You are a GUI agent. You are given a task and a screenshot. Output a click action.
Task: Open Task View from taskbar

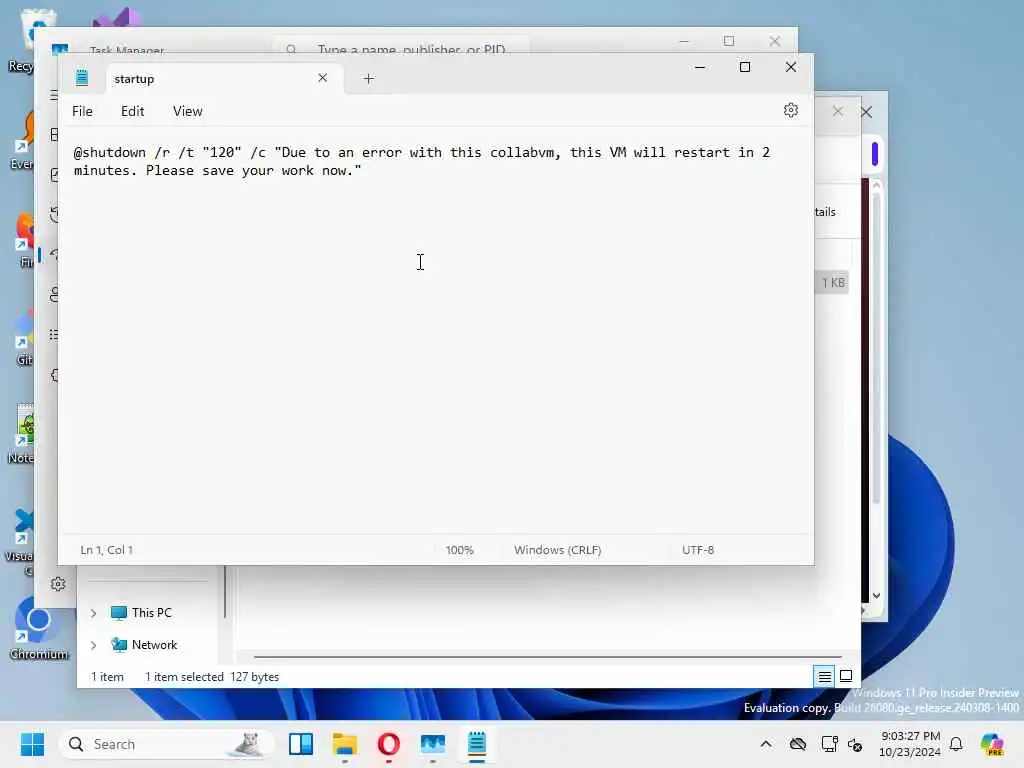tap(301, 744)
